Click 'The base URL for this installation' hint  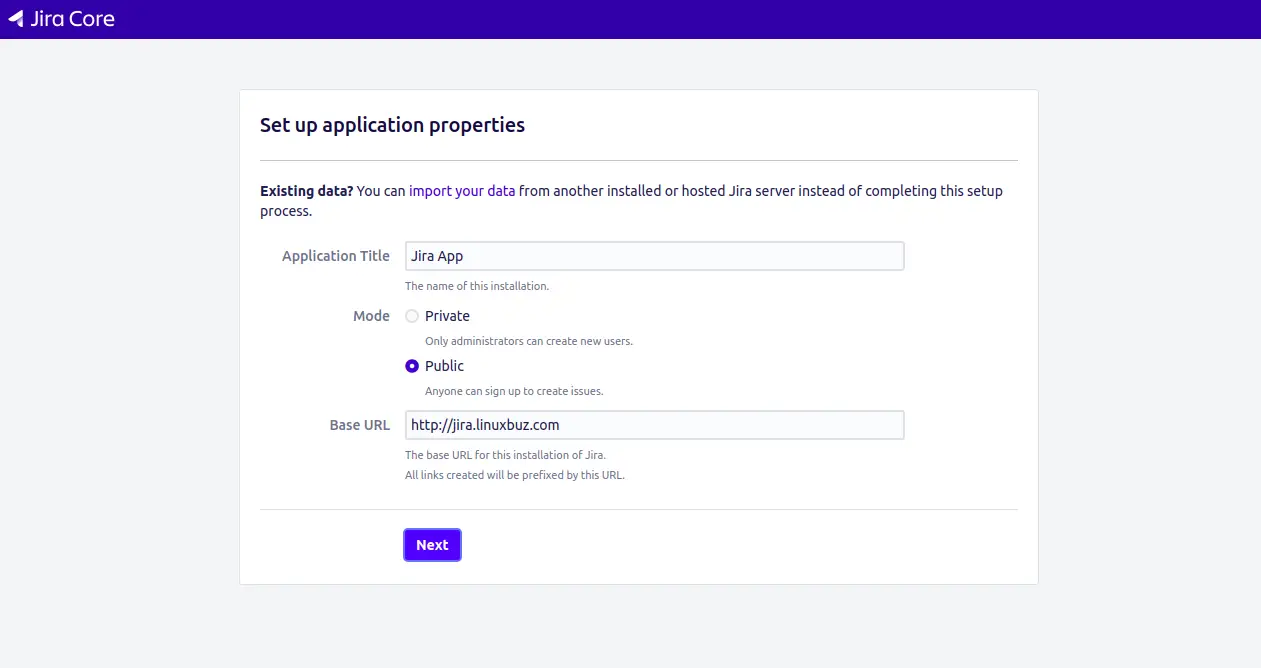pyautogui.click(x=505, y=455)
